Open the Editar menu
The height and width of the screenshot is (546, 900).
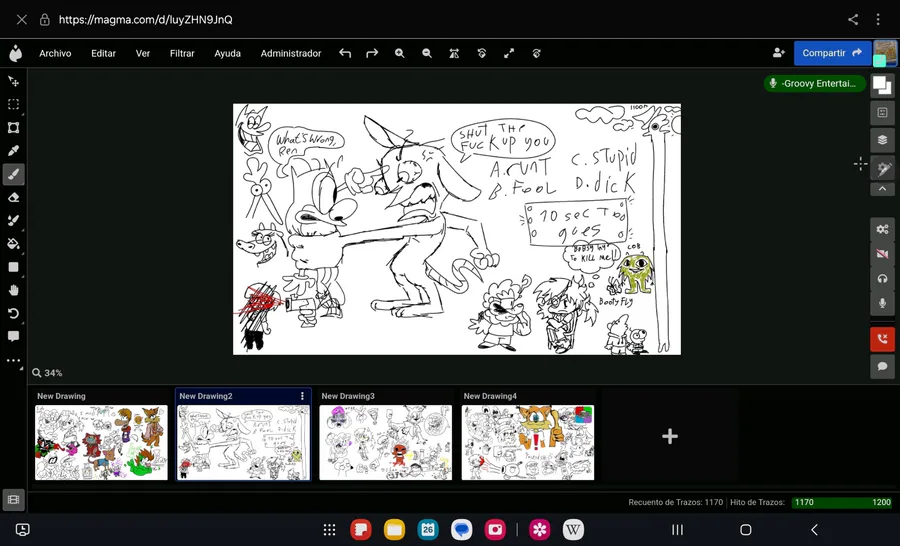pyautogui.click(x=103, y=53)
